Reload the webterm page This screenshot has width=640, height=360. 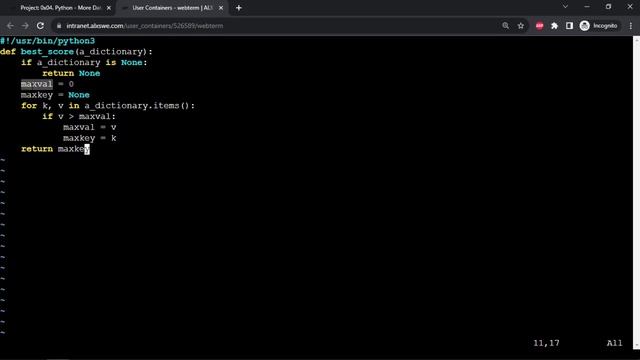(40, 26)
